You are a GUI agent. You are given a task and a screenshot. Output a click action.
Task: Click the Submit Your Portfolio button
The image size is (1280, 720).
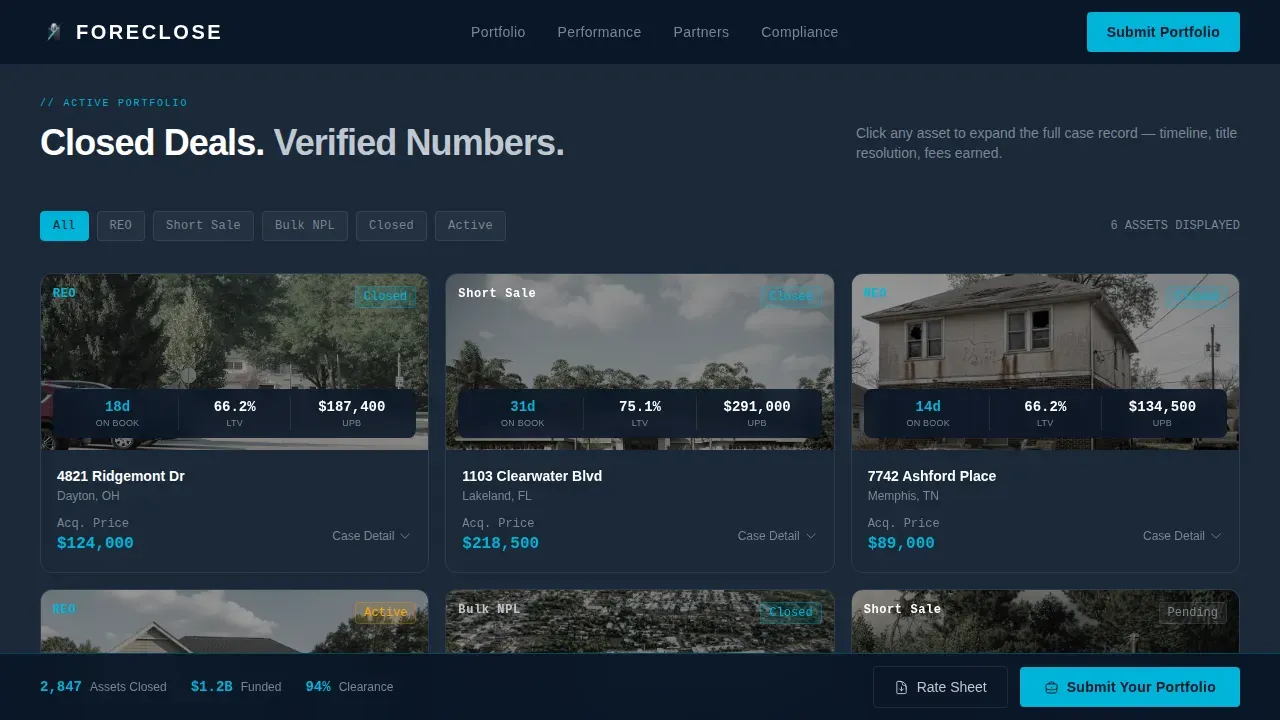pos(1130,687)
